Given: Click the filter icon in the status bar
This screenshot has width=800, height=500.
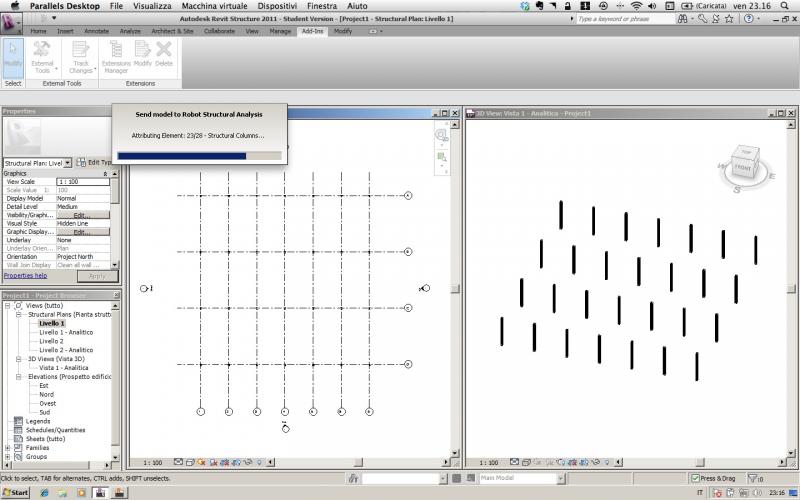Looking at the screenshot, I should click(x=752, y=478).
